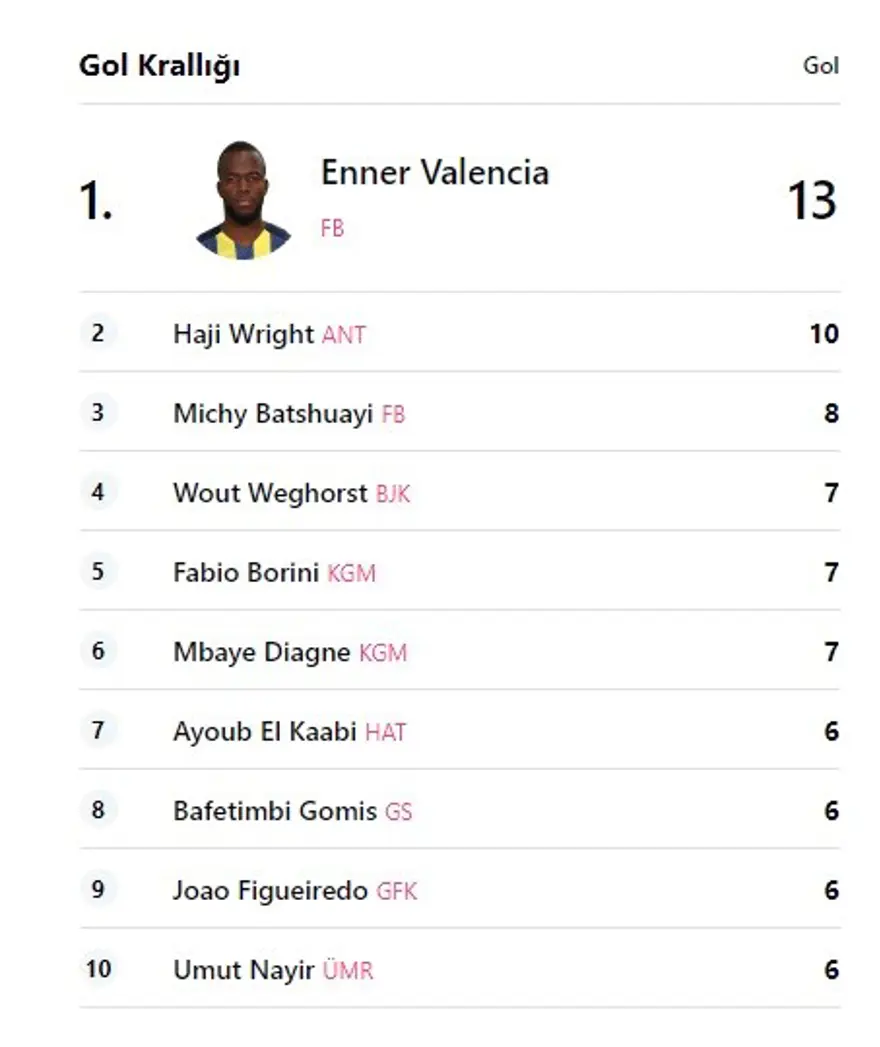The height and width of the screenshot is (1047, 880).
Task: Select Umut Nayir's name
Action: pos(244,970)
